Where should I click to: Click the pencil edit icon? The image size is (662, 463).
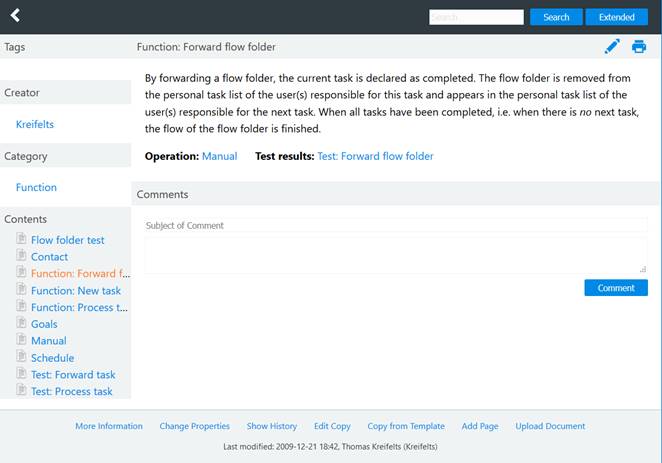(612, 46)
